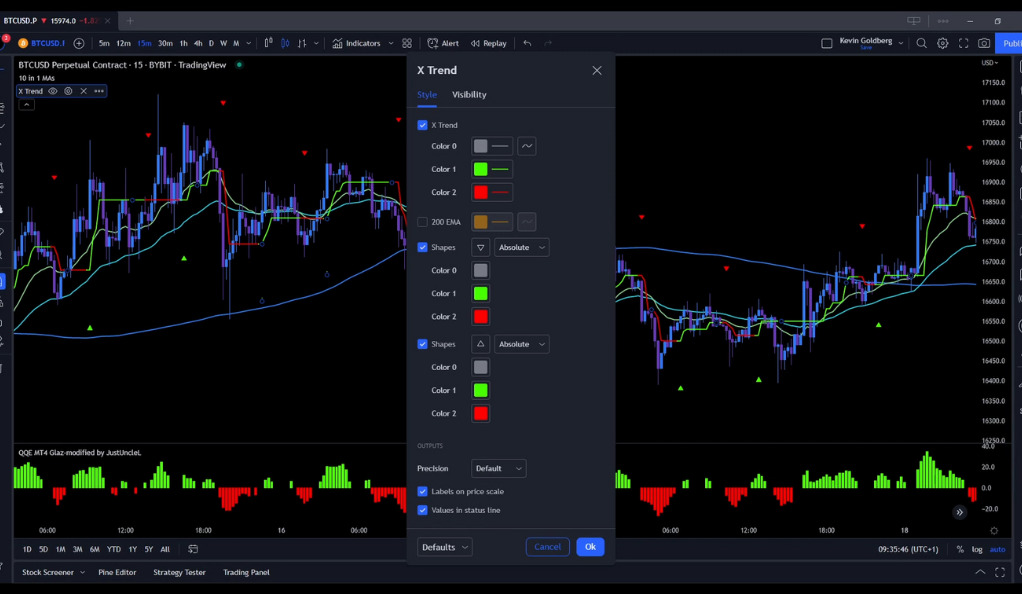Set date range to YTD
This screenshot has width=1022, height=594.
click(114, 550)
